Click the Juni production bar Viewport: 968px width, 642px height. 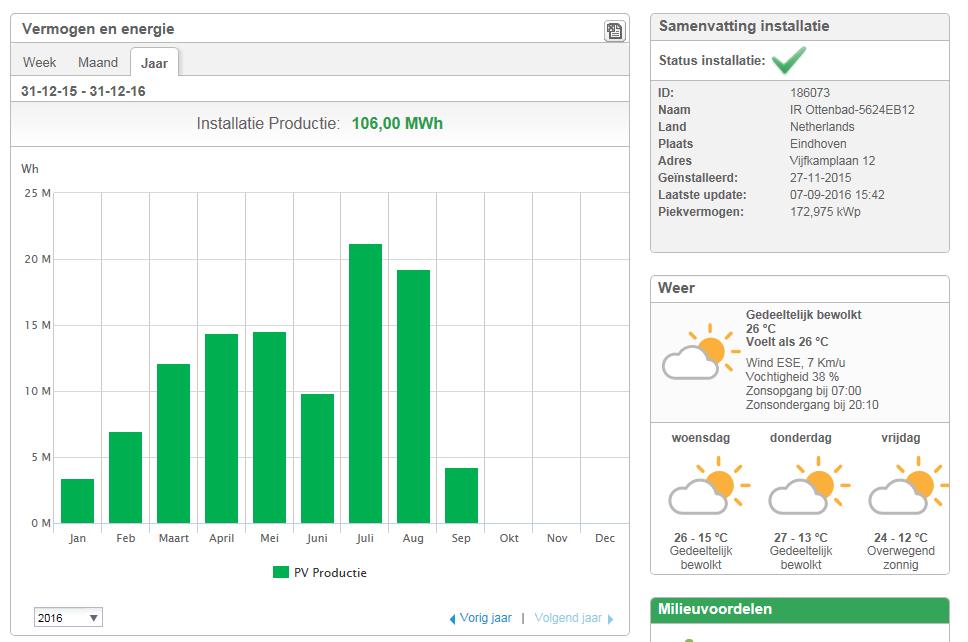click(317, 458)
